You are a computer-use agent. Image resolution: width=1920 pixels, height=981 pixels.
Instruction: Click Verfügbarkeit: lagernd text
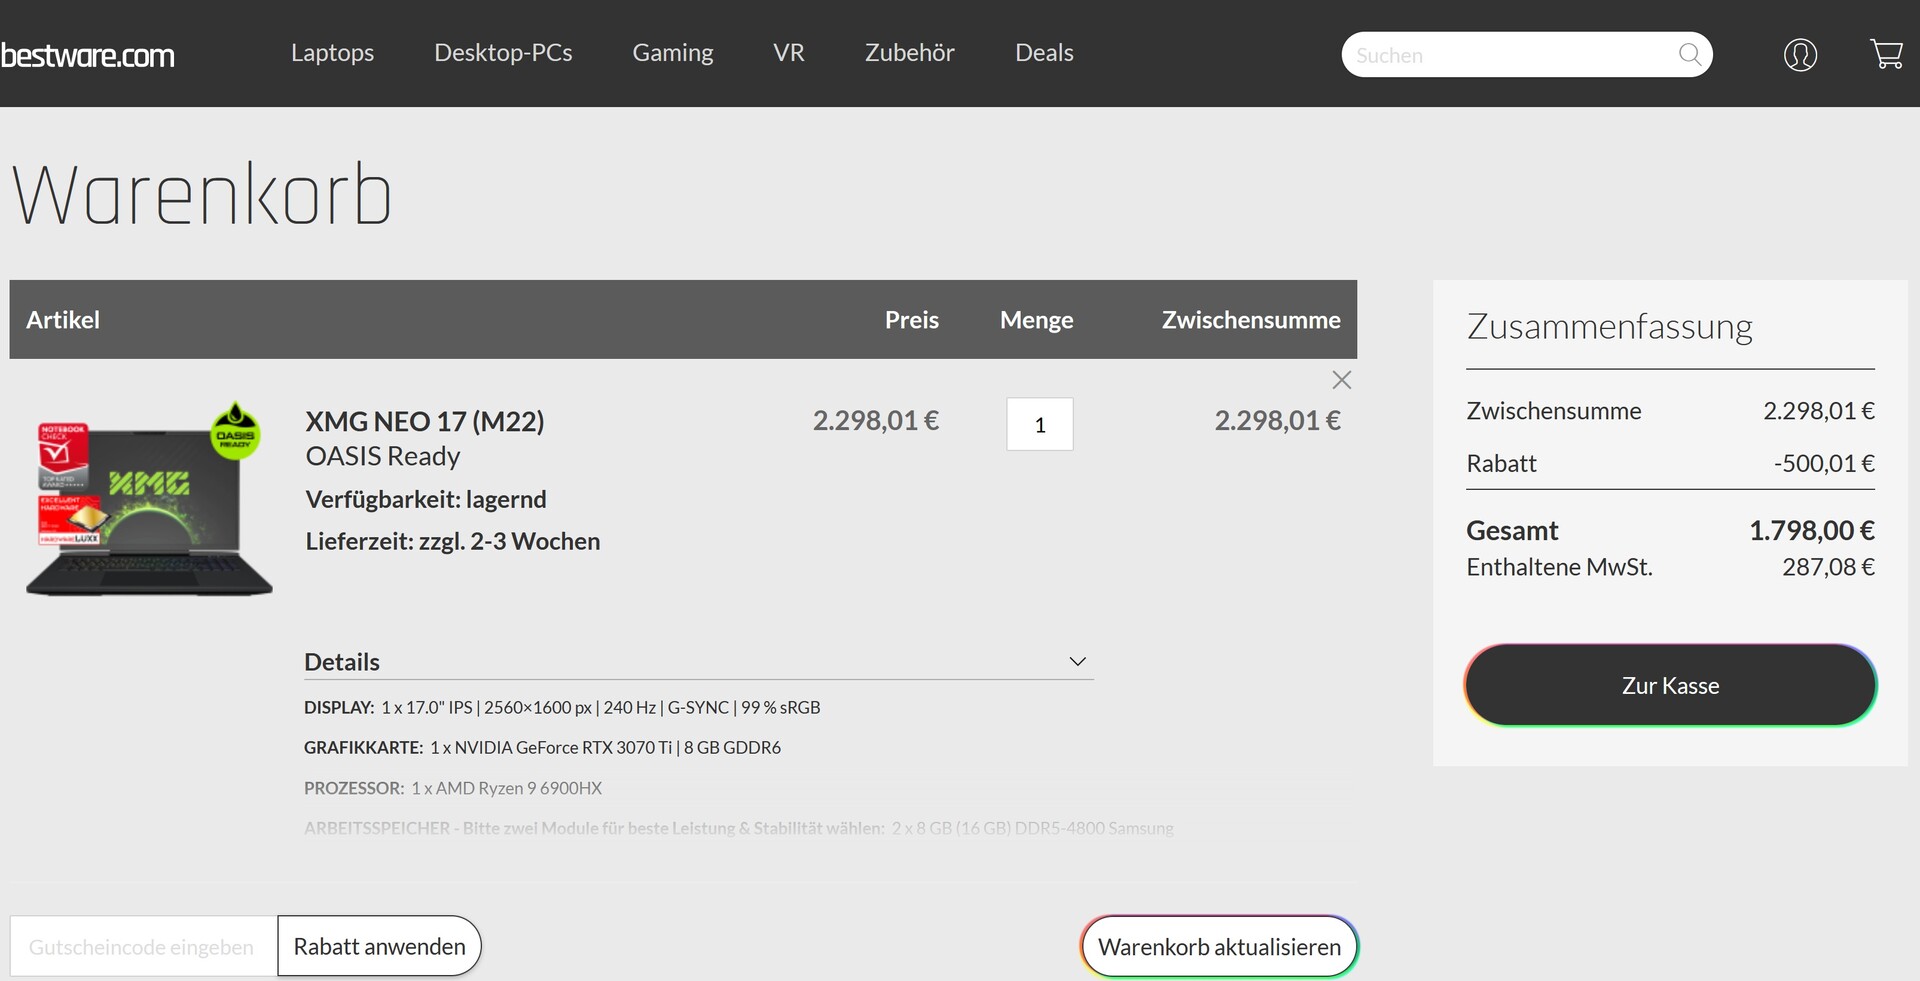[426, 500]
